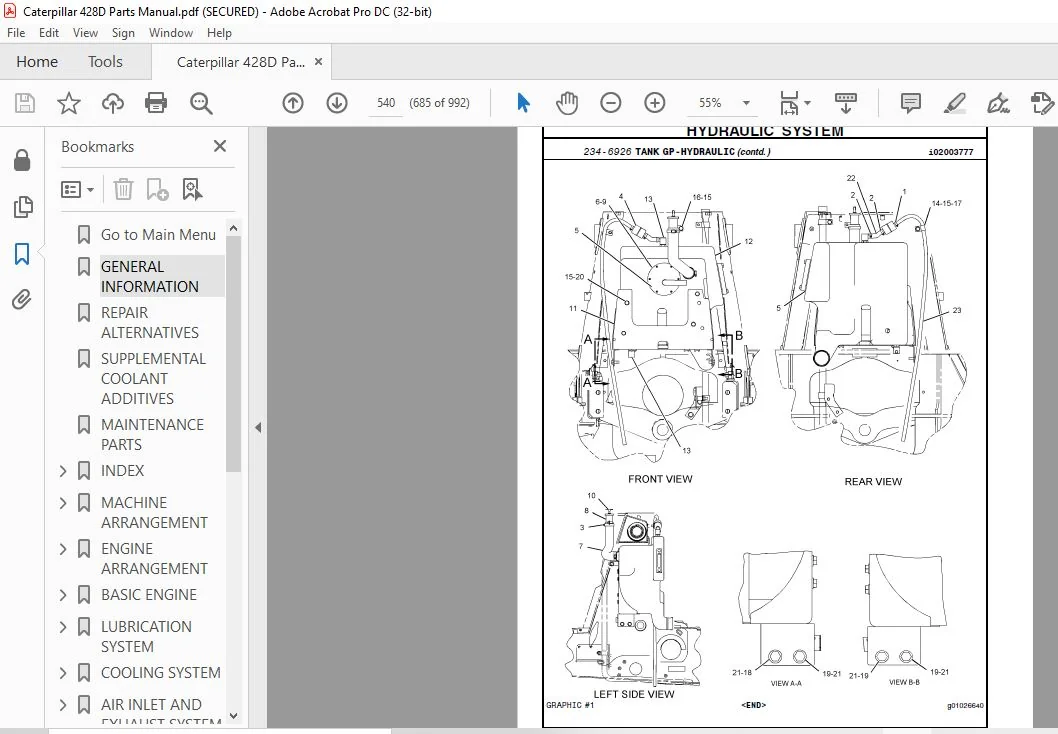1058x734 pixels.
Task: Open the Help menu
Action: tap(219, 32)
